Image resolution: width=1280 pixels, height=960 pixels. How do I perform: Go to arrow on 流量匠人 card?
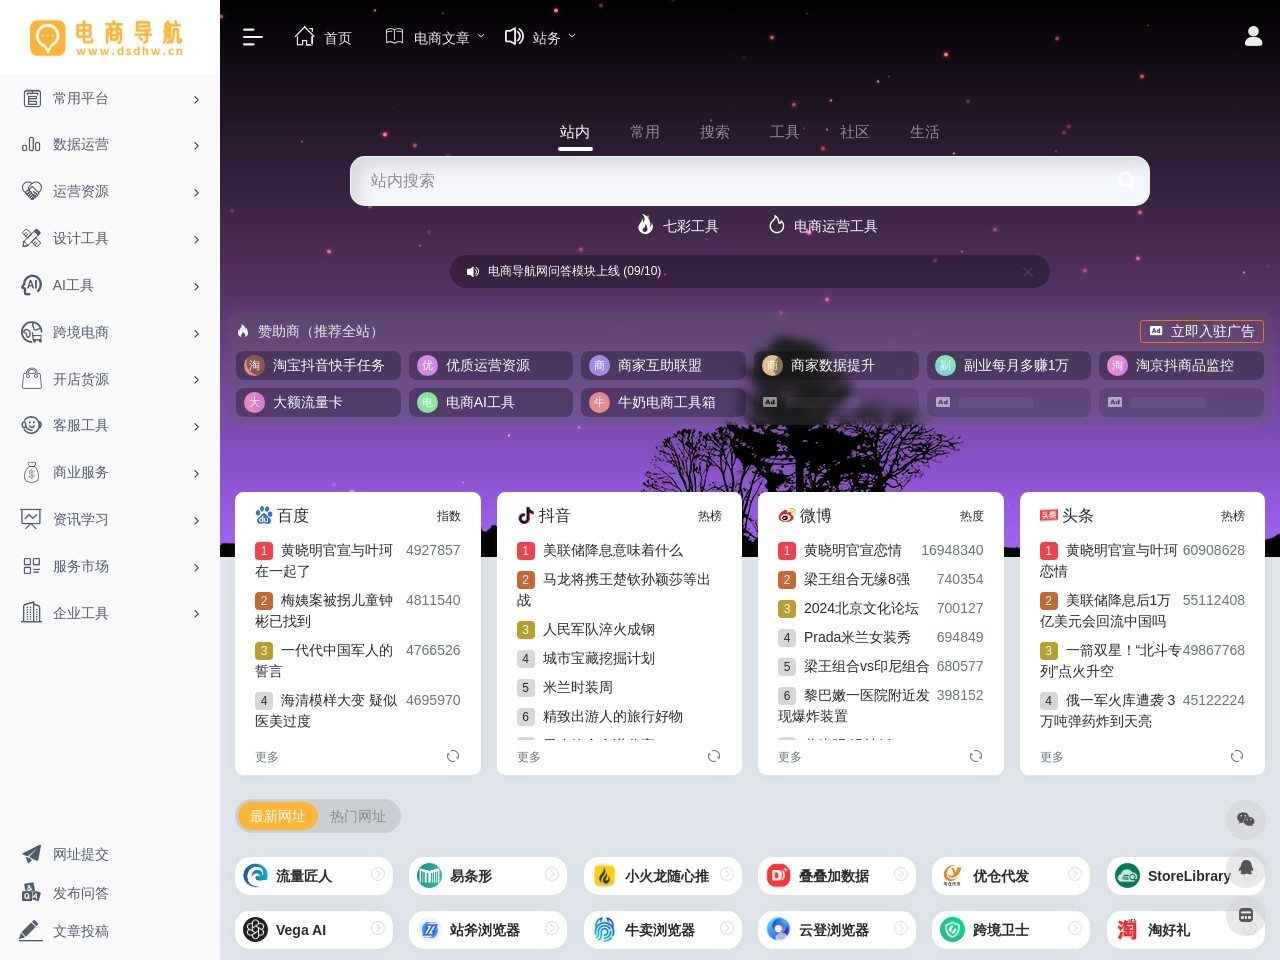(x=378, y=875)
